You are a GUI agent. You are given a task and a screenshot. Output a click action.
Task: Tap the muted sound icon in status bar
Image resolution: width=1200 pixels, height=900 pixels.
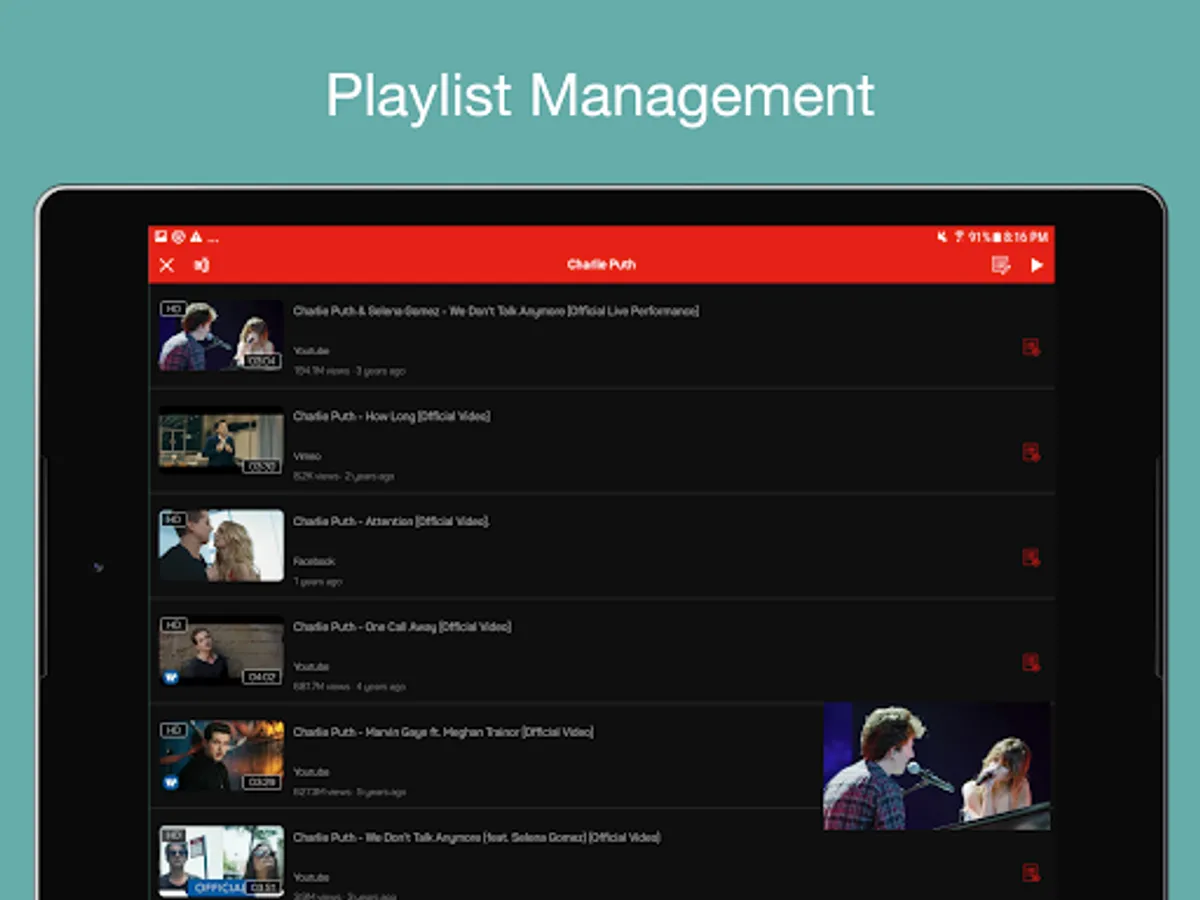942,237
